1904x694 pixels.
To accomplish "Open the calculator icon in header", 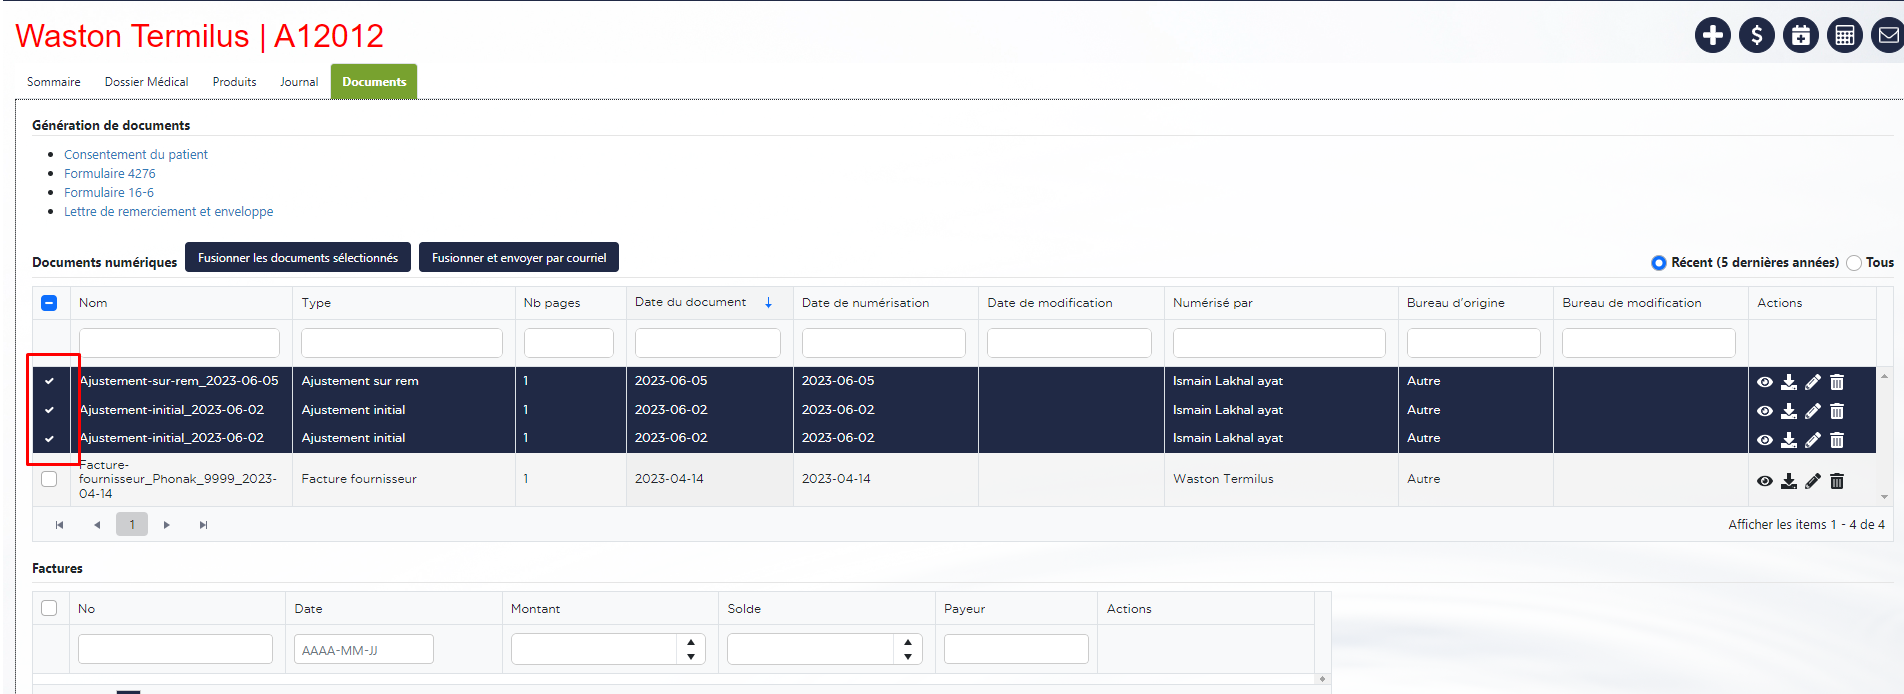I will click(1844, 36).
